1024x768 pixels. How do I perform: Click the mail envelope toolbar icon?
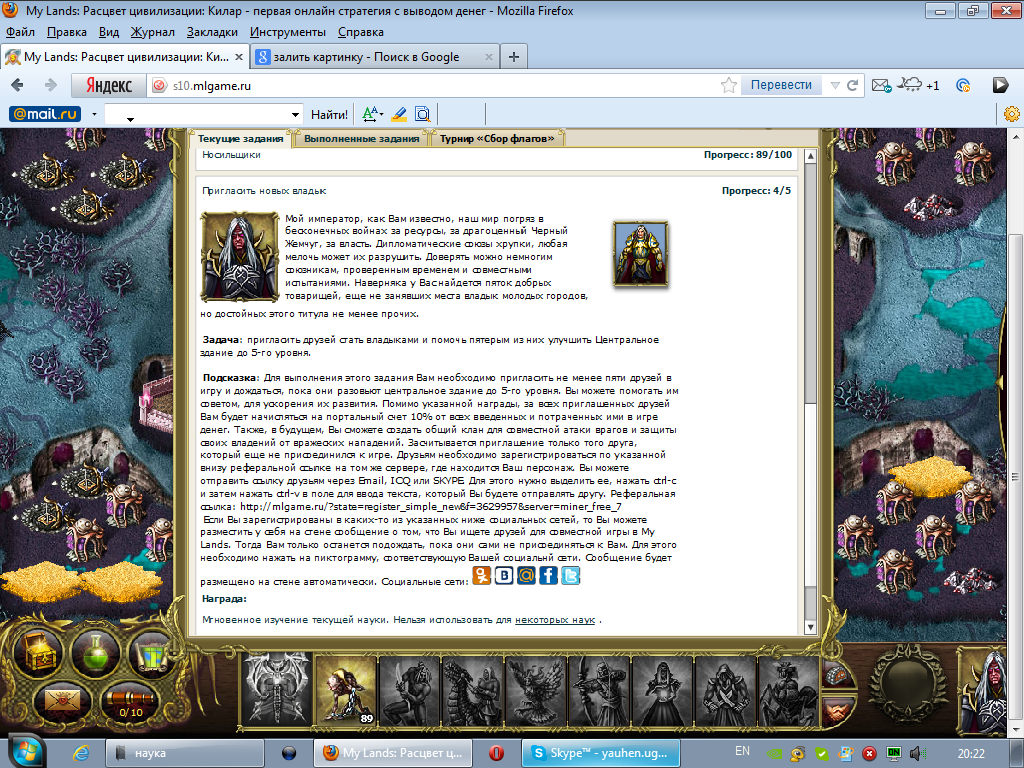click(881, 86)
